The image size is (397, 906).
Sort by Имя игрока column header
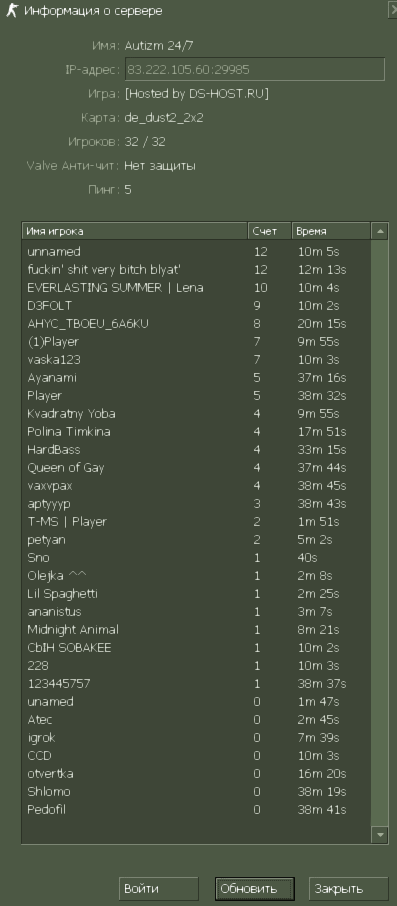(x=135, y=231)
